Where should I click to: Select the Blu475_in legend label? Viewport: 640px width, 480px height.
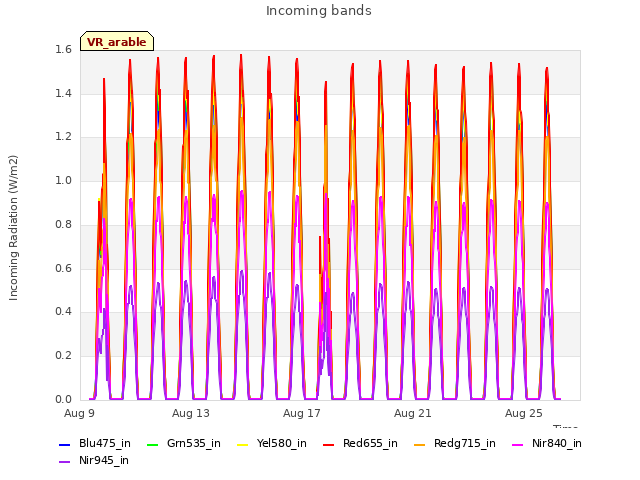click(105, 444)
